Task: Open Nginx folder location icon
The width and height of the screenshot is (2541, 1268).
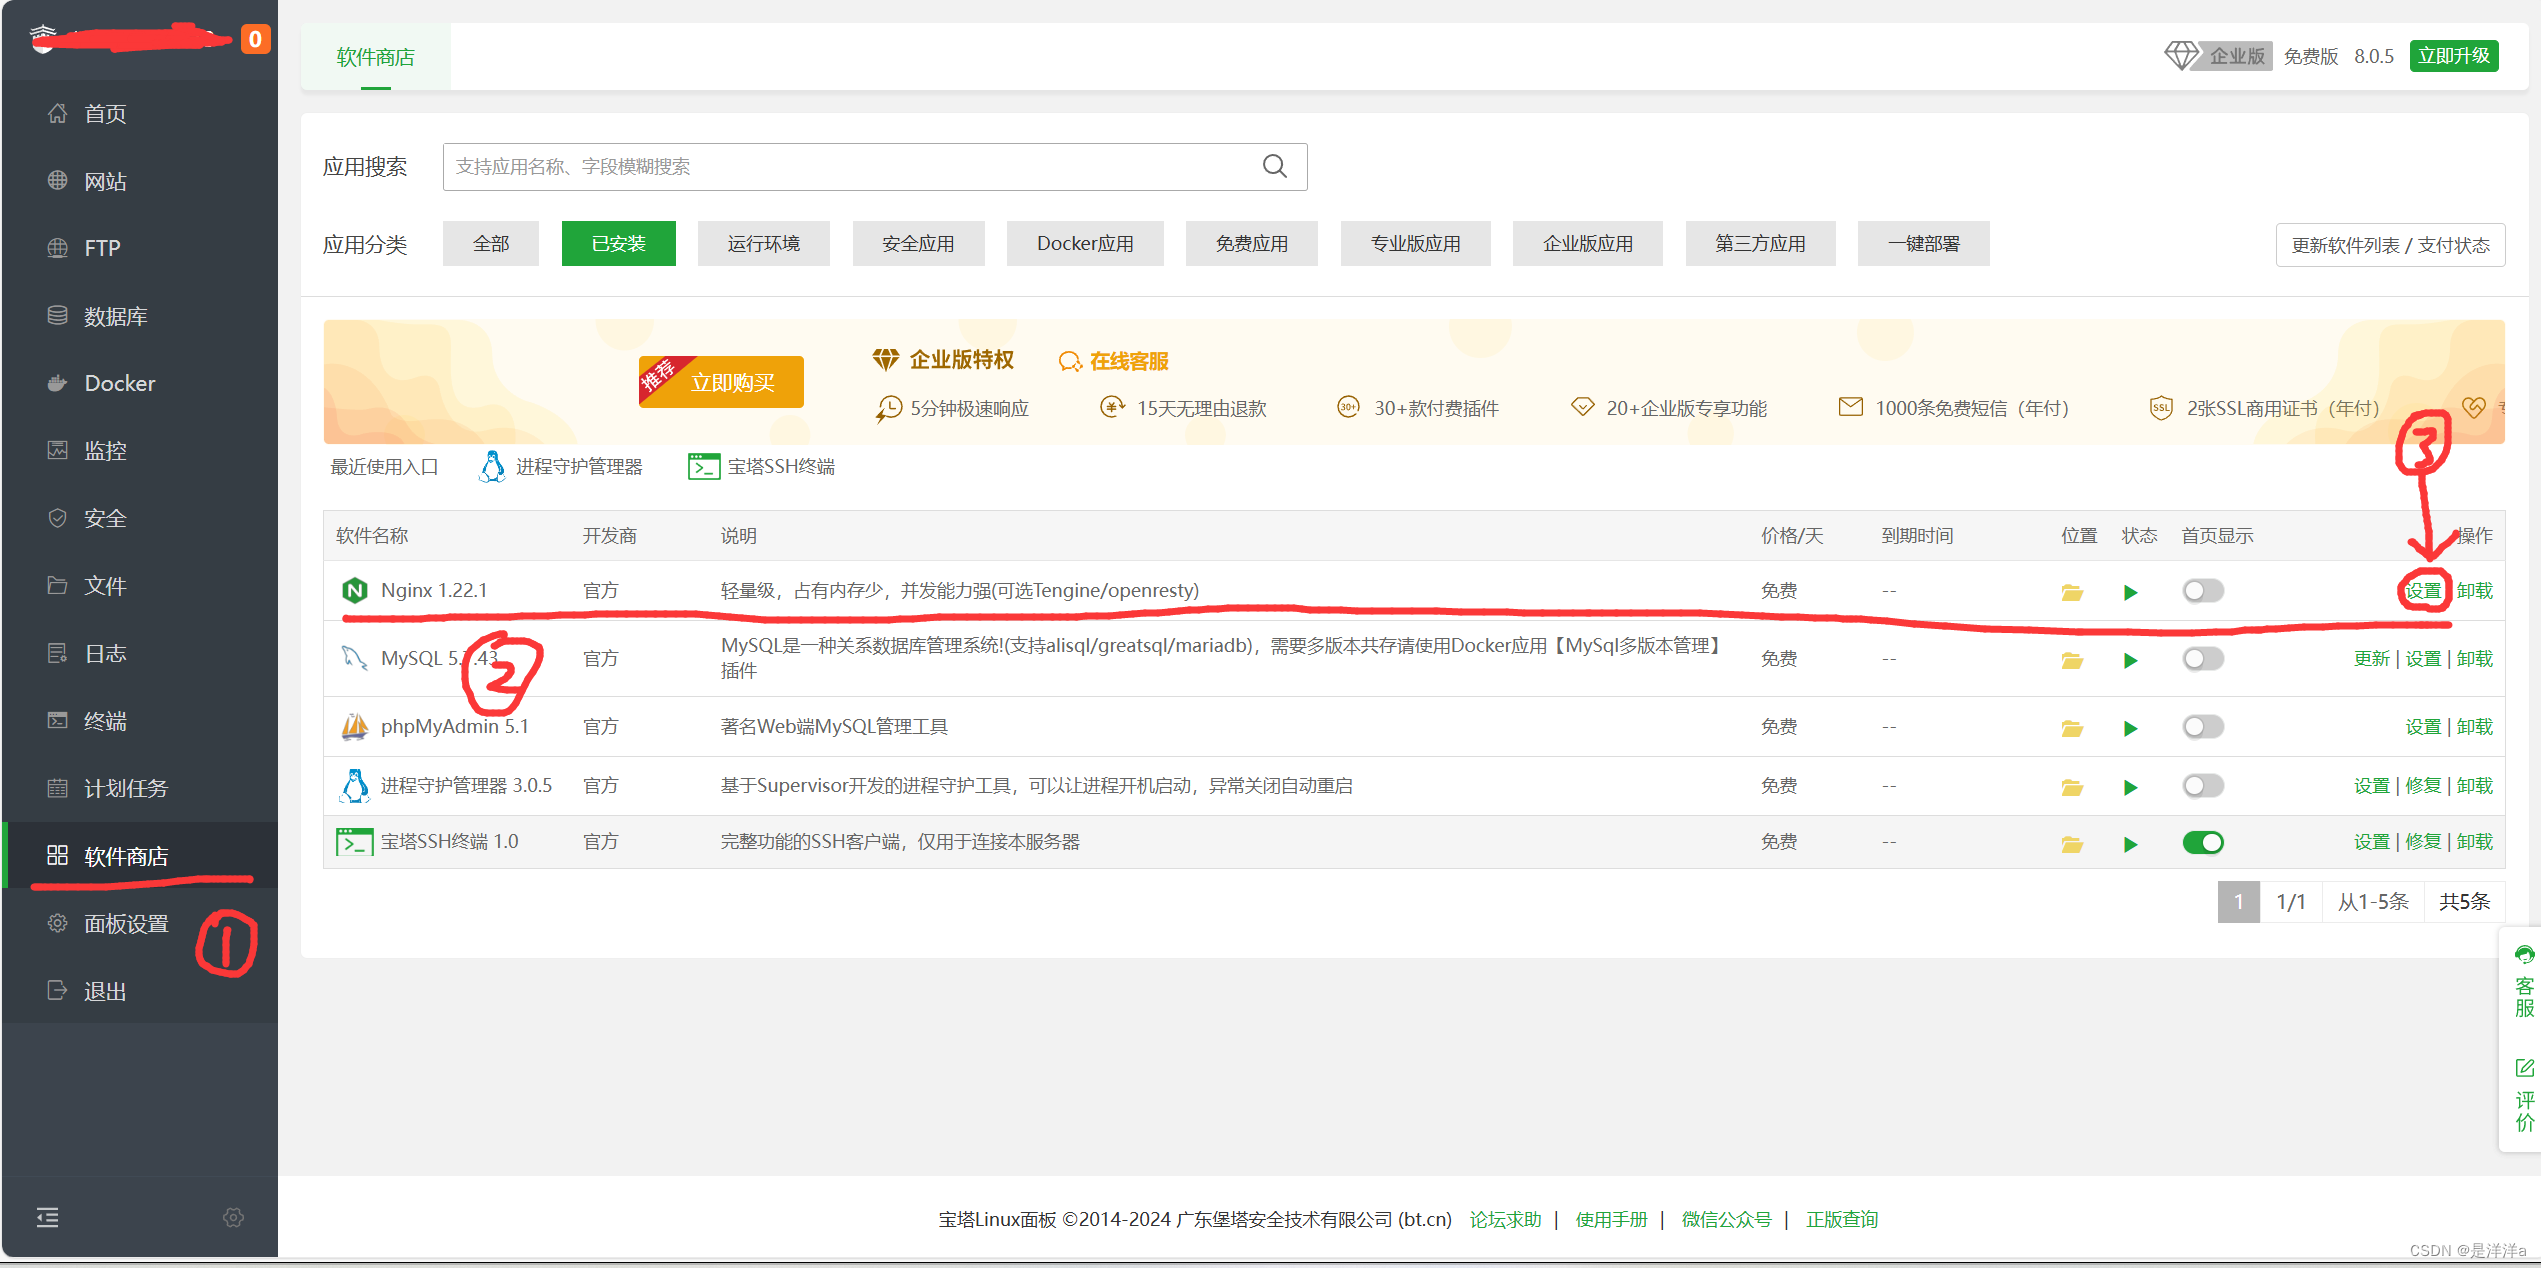Action: [x=2071, y=592]
